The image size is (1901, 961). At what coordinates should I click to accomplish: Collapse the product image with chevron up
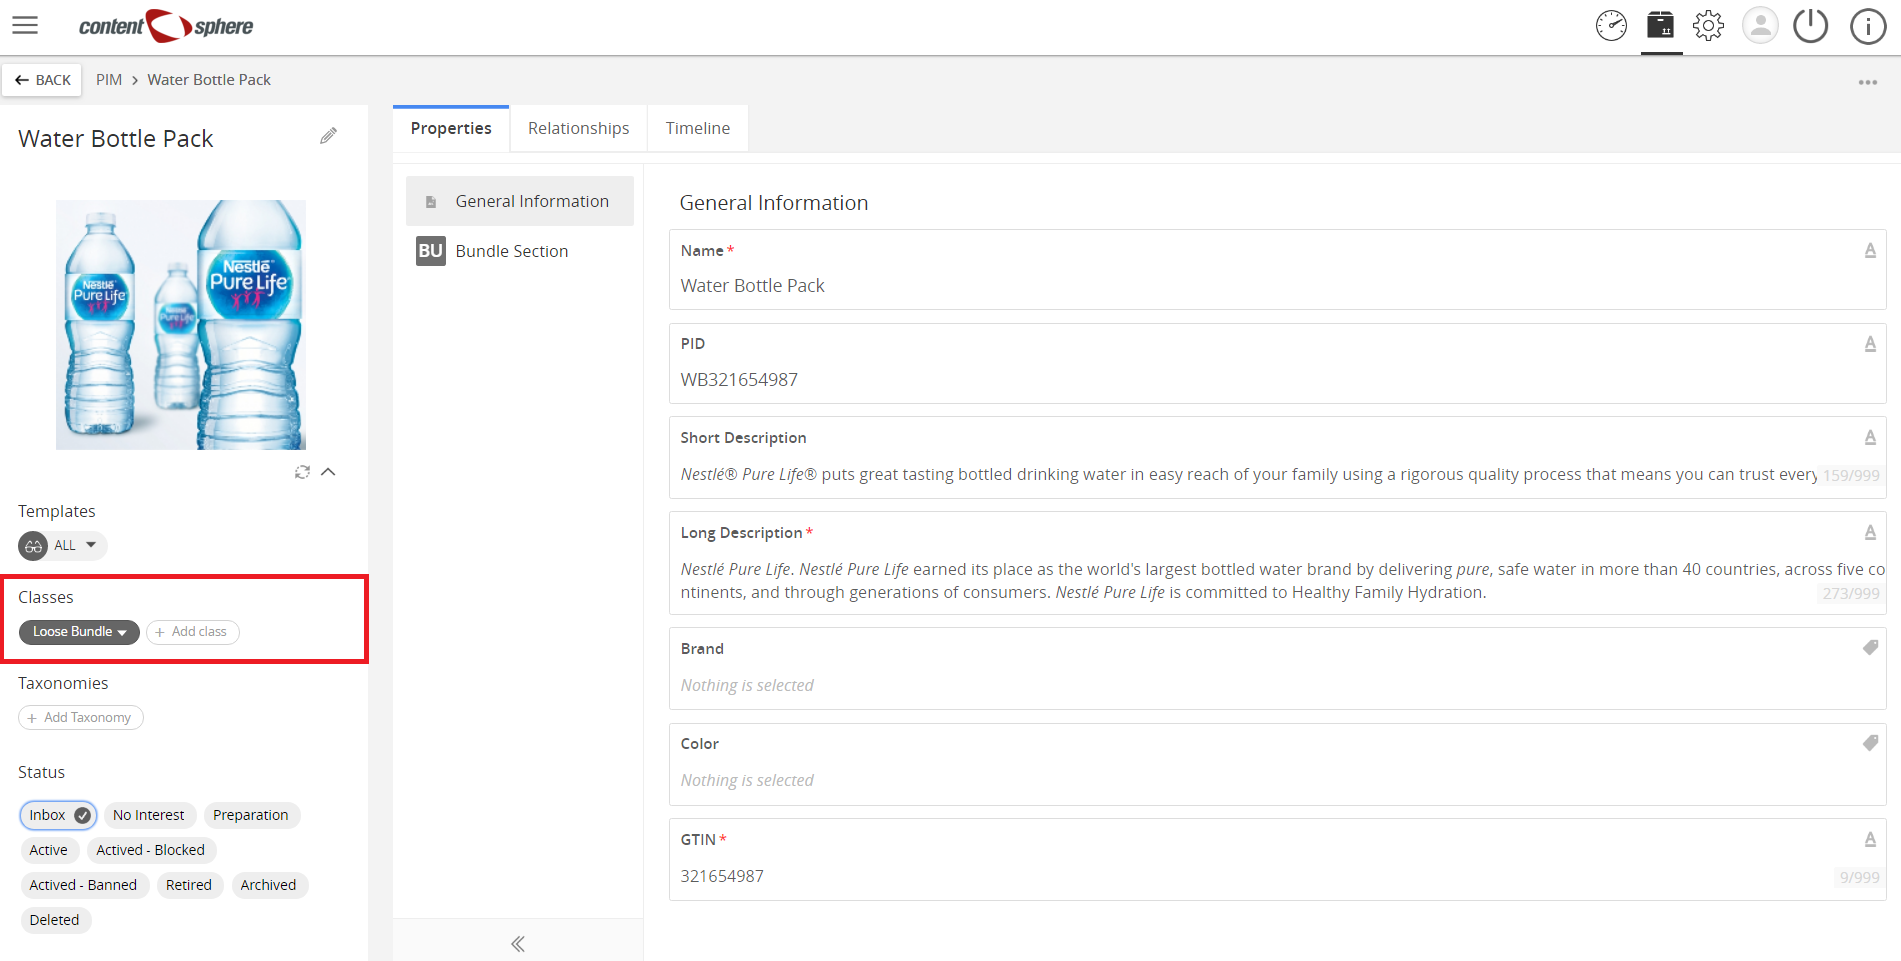click(328, 472)
